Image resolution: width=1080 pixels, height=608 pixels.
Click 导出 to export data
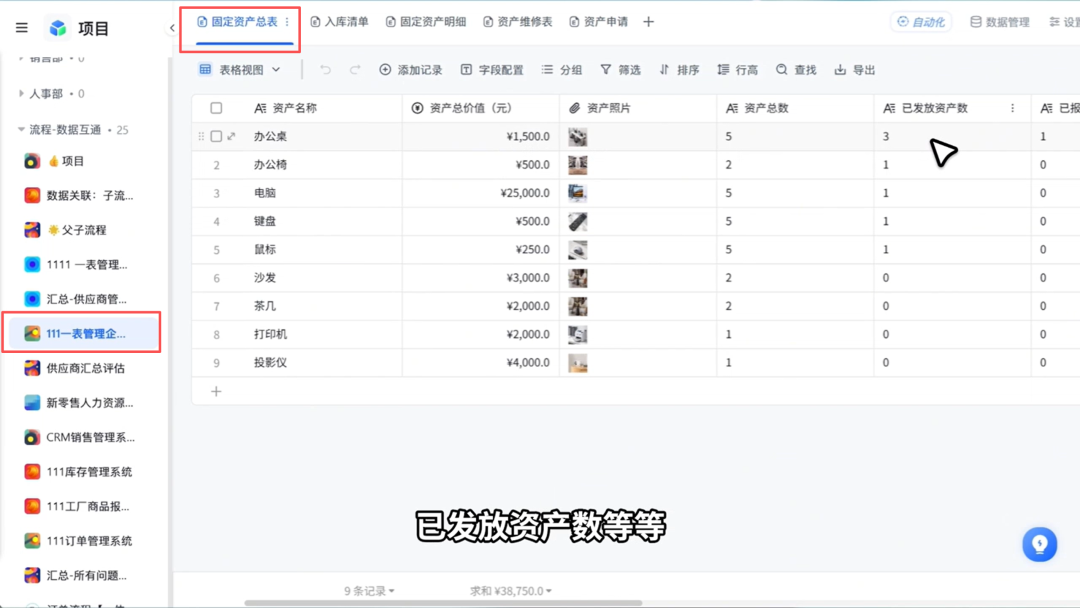pyautogui.click(x=854, y=70)
